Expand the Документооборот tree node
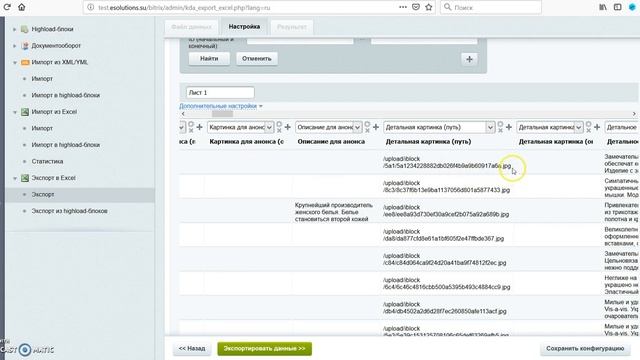Screen dimensions: 640x360 tap(14, 46)
